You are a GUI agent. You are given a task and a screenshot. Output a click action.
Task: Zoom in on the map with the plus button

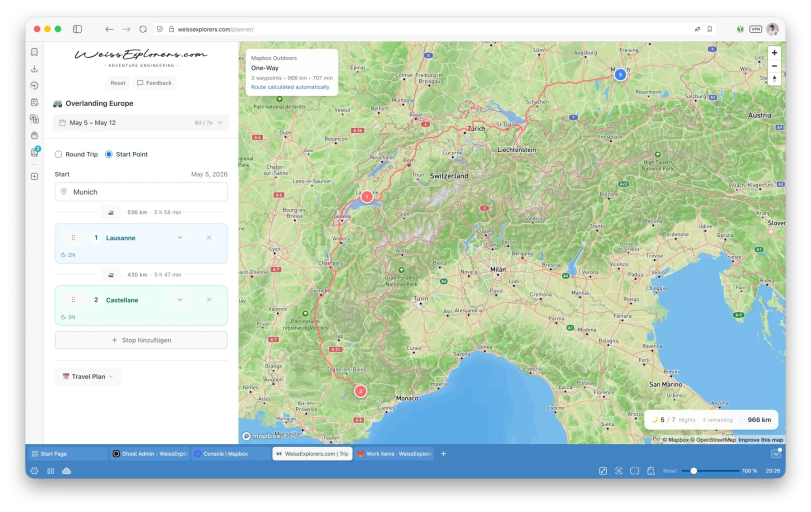(774, 53)
